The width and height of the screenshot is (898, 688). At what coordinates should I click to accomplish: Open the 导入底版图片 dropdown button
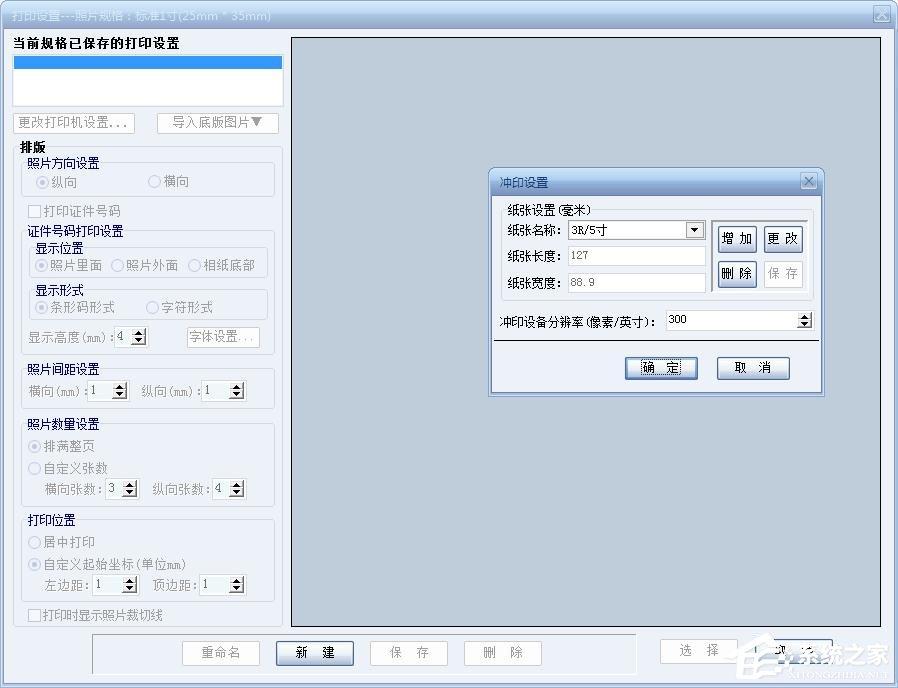[x=218, y=123]
